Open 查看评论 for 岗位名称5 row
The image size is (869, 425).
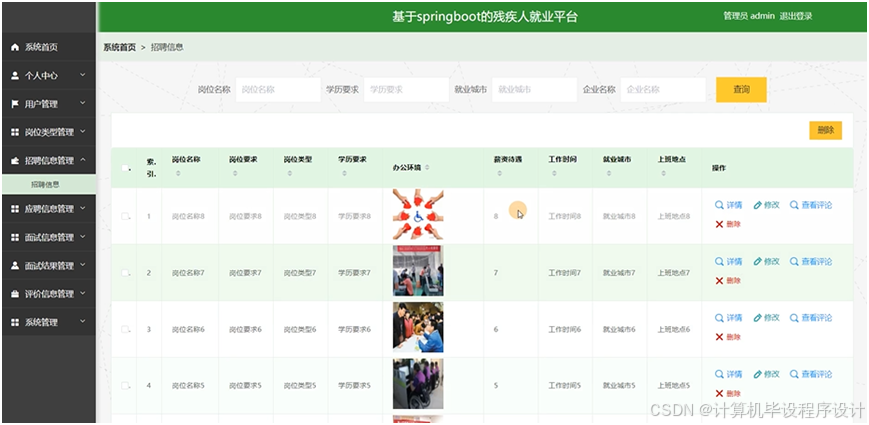[811, 375]
